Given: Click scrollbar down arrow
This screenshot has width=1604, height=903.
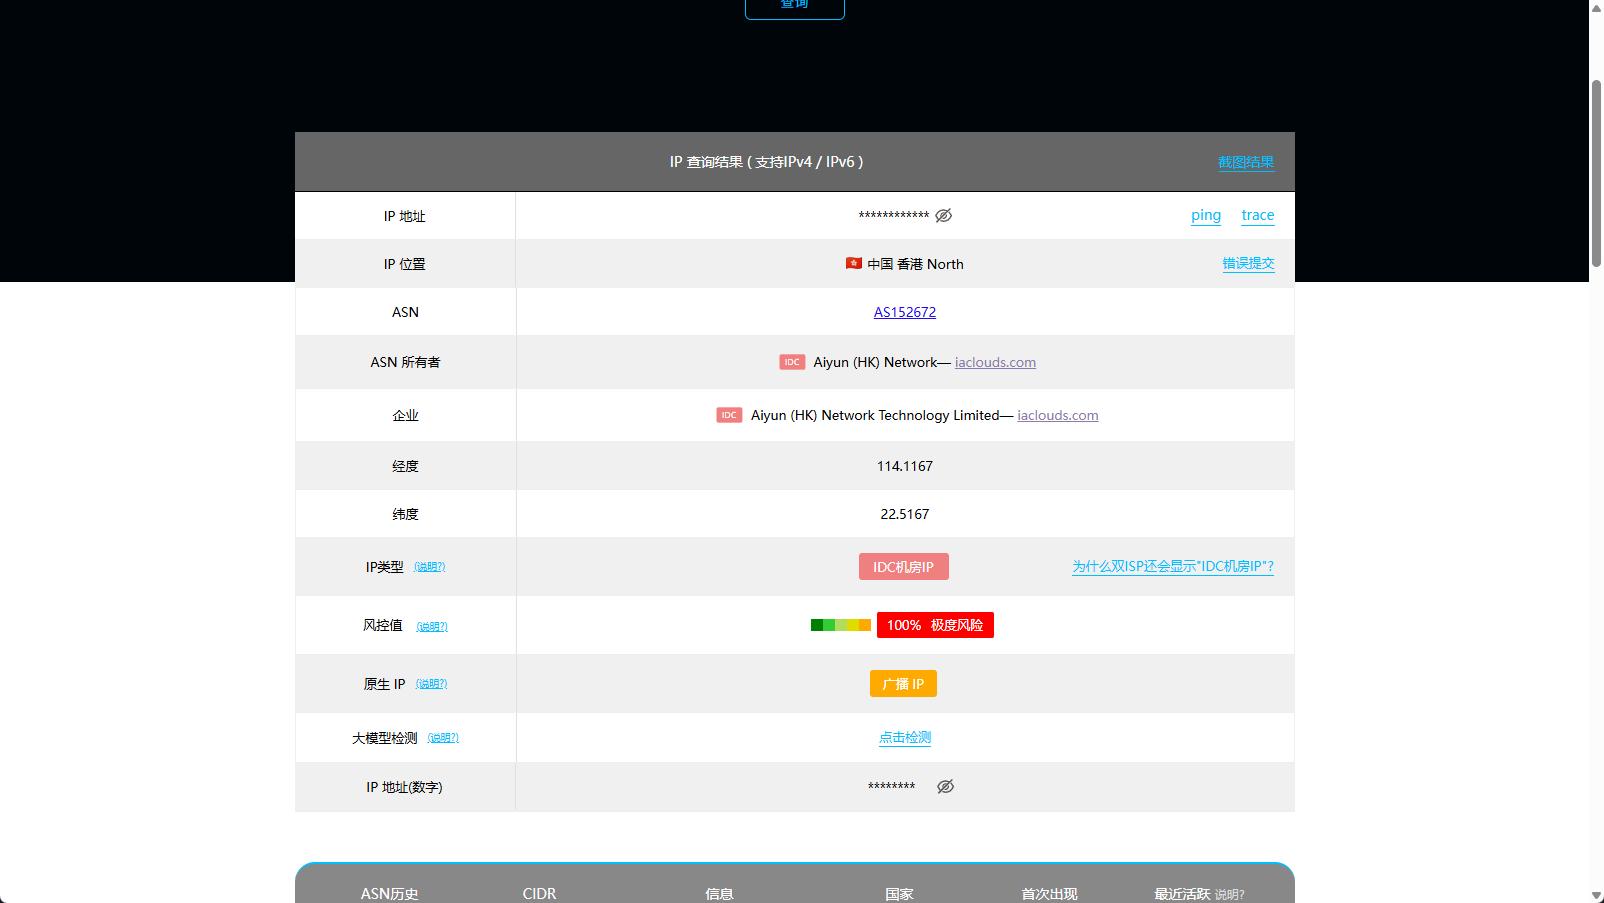Looking at the screenshot, I should [1596, 895].
